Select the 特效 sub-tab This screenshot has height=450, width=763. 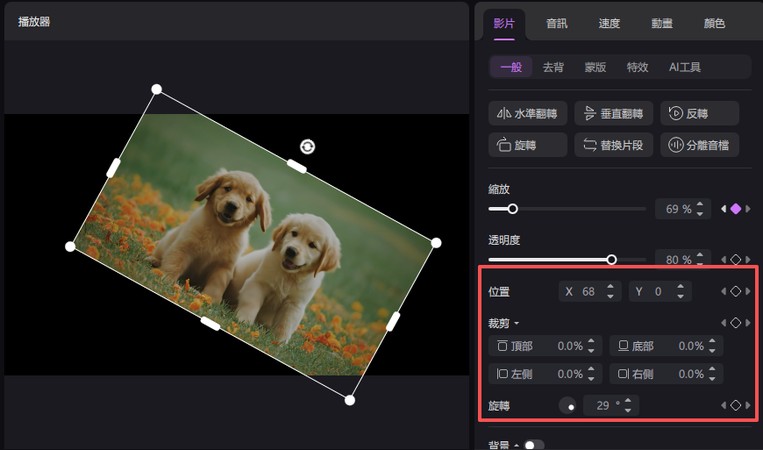(x=637, y=67)
